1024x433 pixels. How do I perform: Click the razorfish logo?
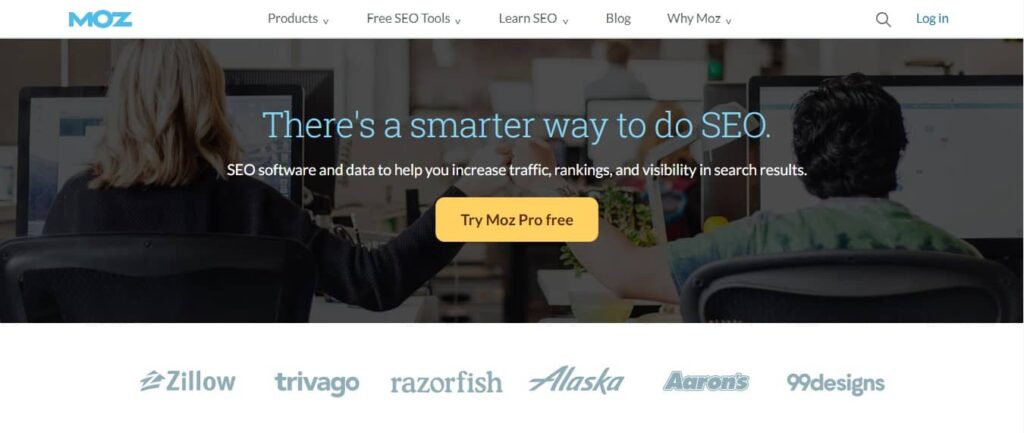447,382
